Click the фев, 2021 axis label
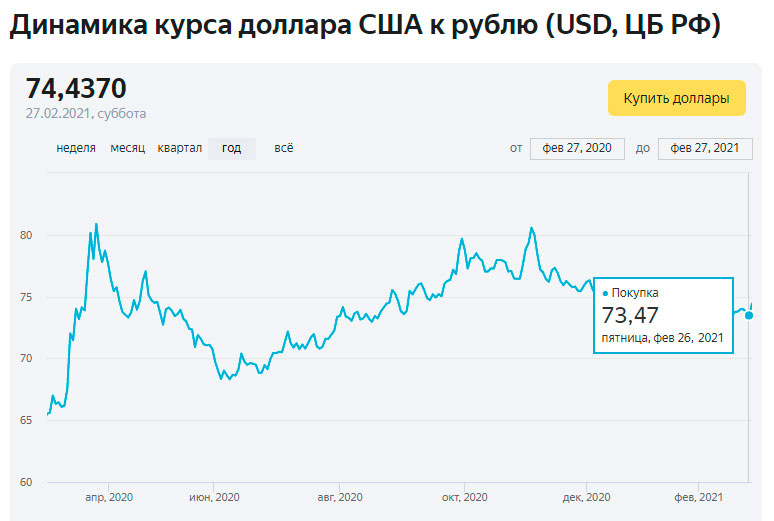Viewport: 774px width, 521px height. click(x=698, y=497)
